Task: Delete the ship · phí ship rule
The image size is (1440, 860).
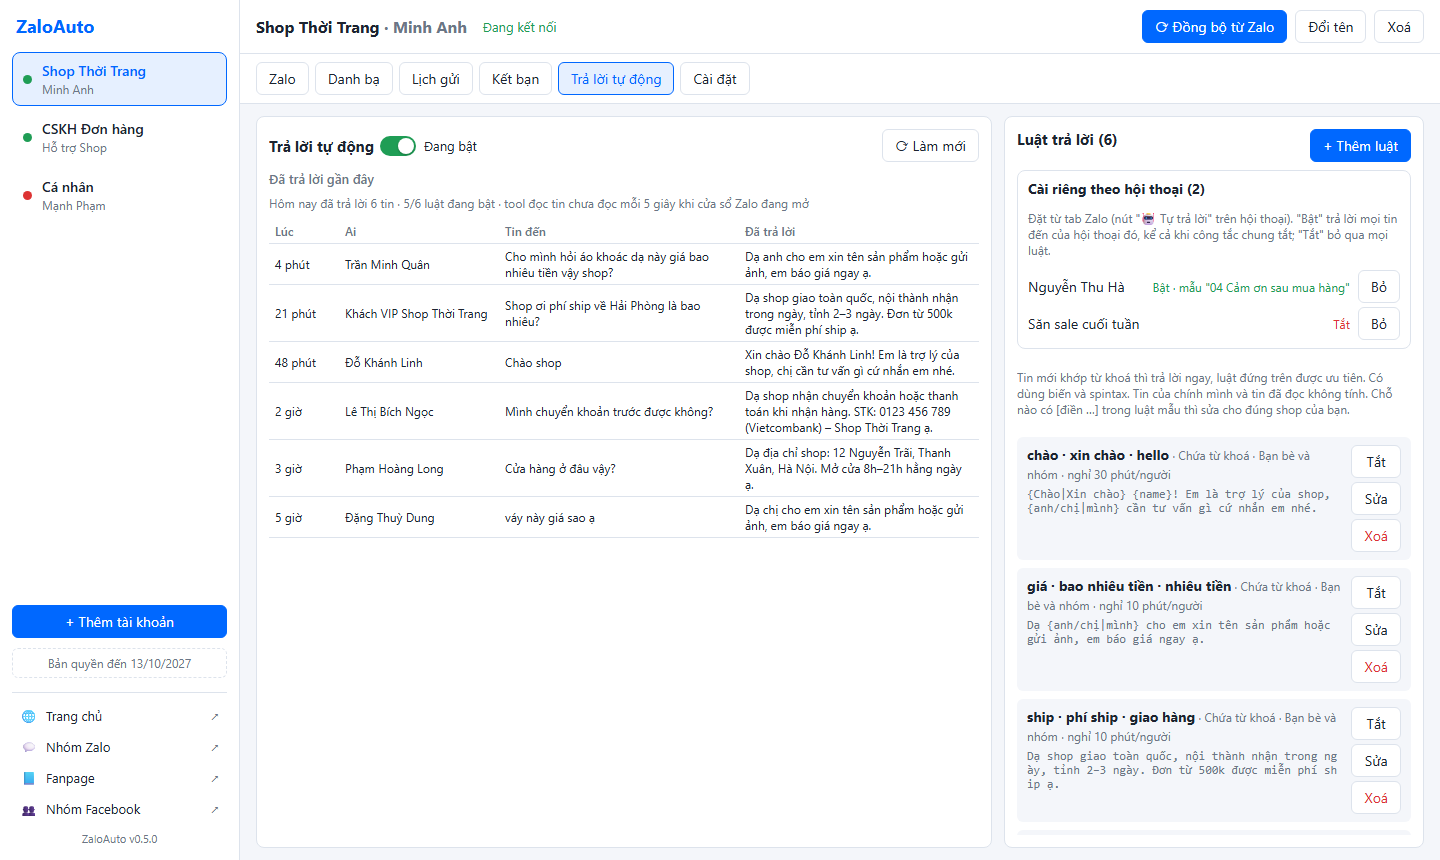Action: pos(1376,798)
